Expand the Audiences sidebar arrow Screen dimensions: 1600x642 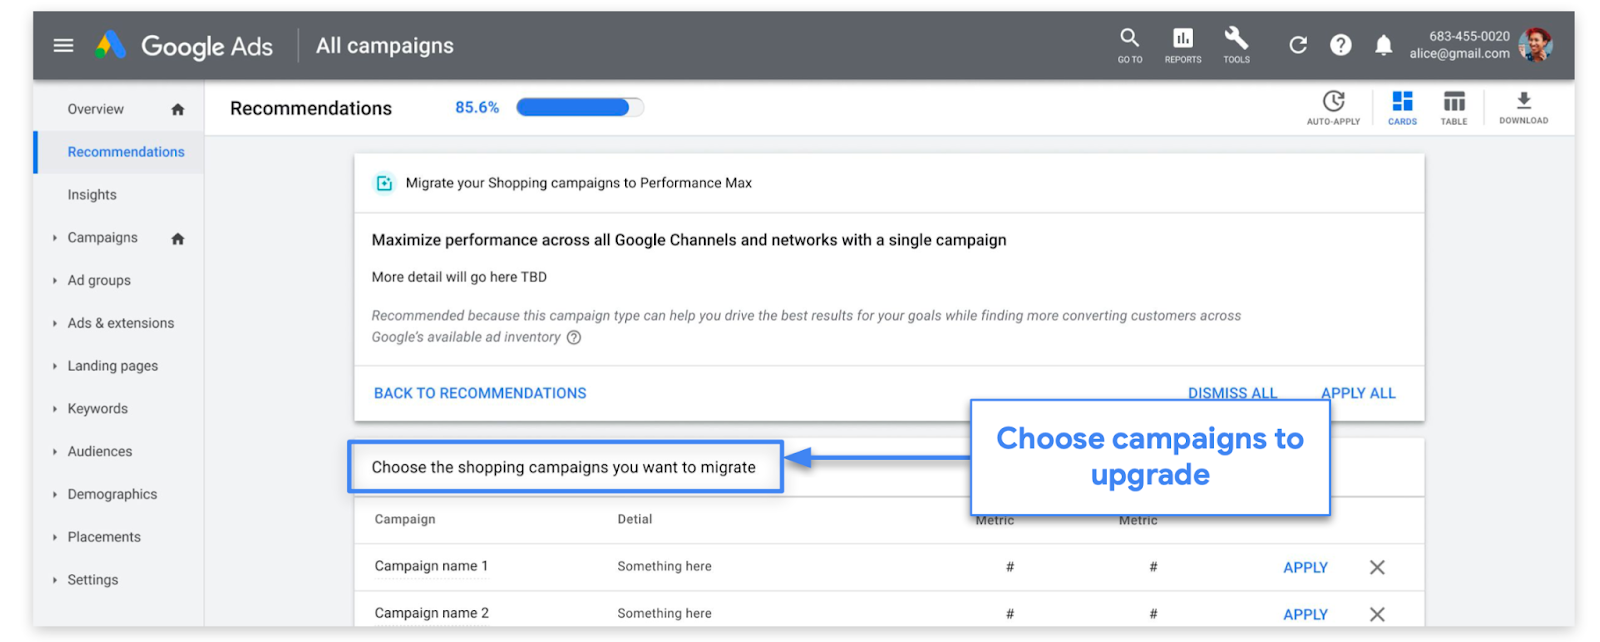(x=54, y=452)
